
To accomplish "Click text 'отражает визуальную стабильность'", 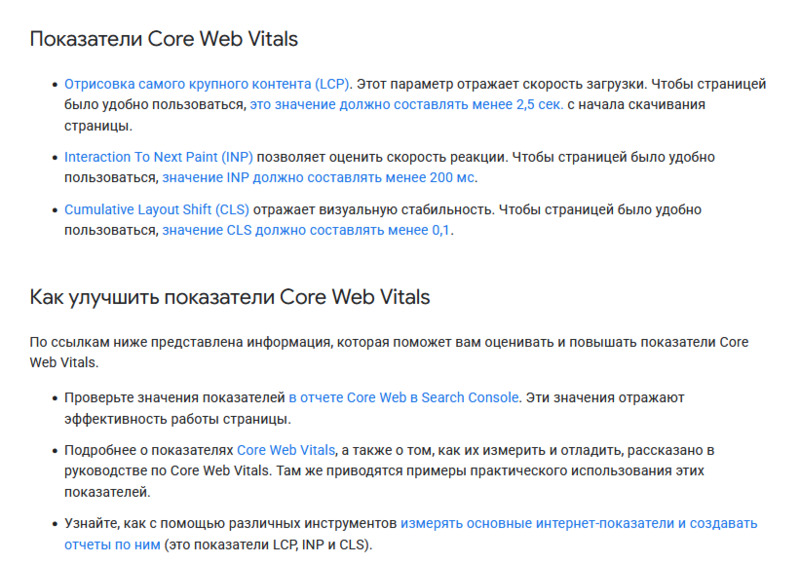I will 373,210.
